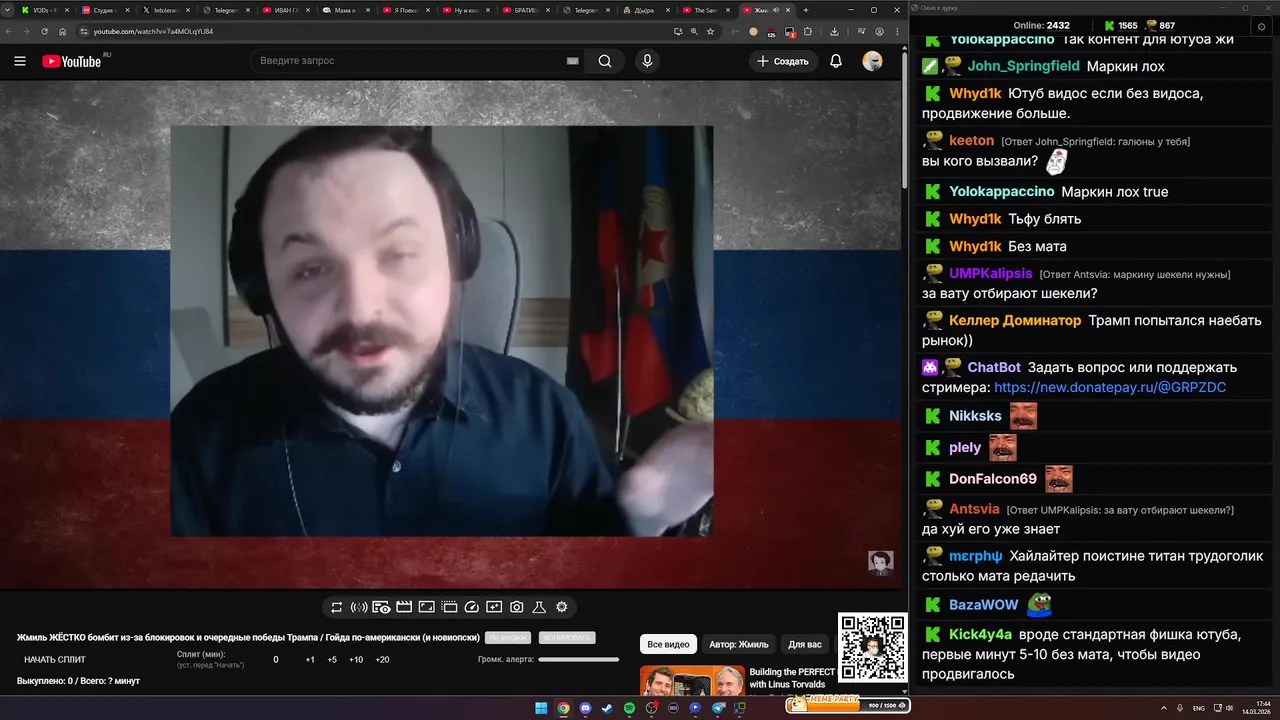Open a new Chrome tab

[x=806, y=10]
